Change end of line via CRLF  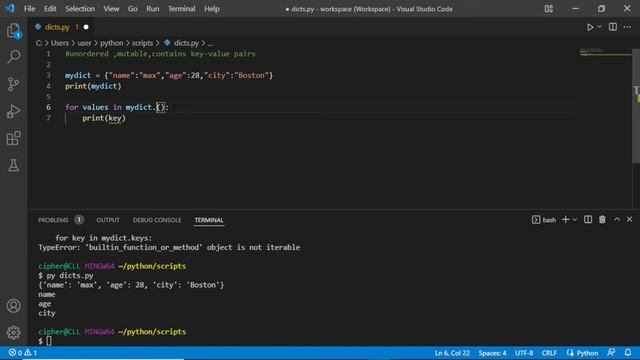tap(549, 353)
